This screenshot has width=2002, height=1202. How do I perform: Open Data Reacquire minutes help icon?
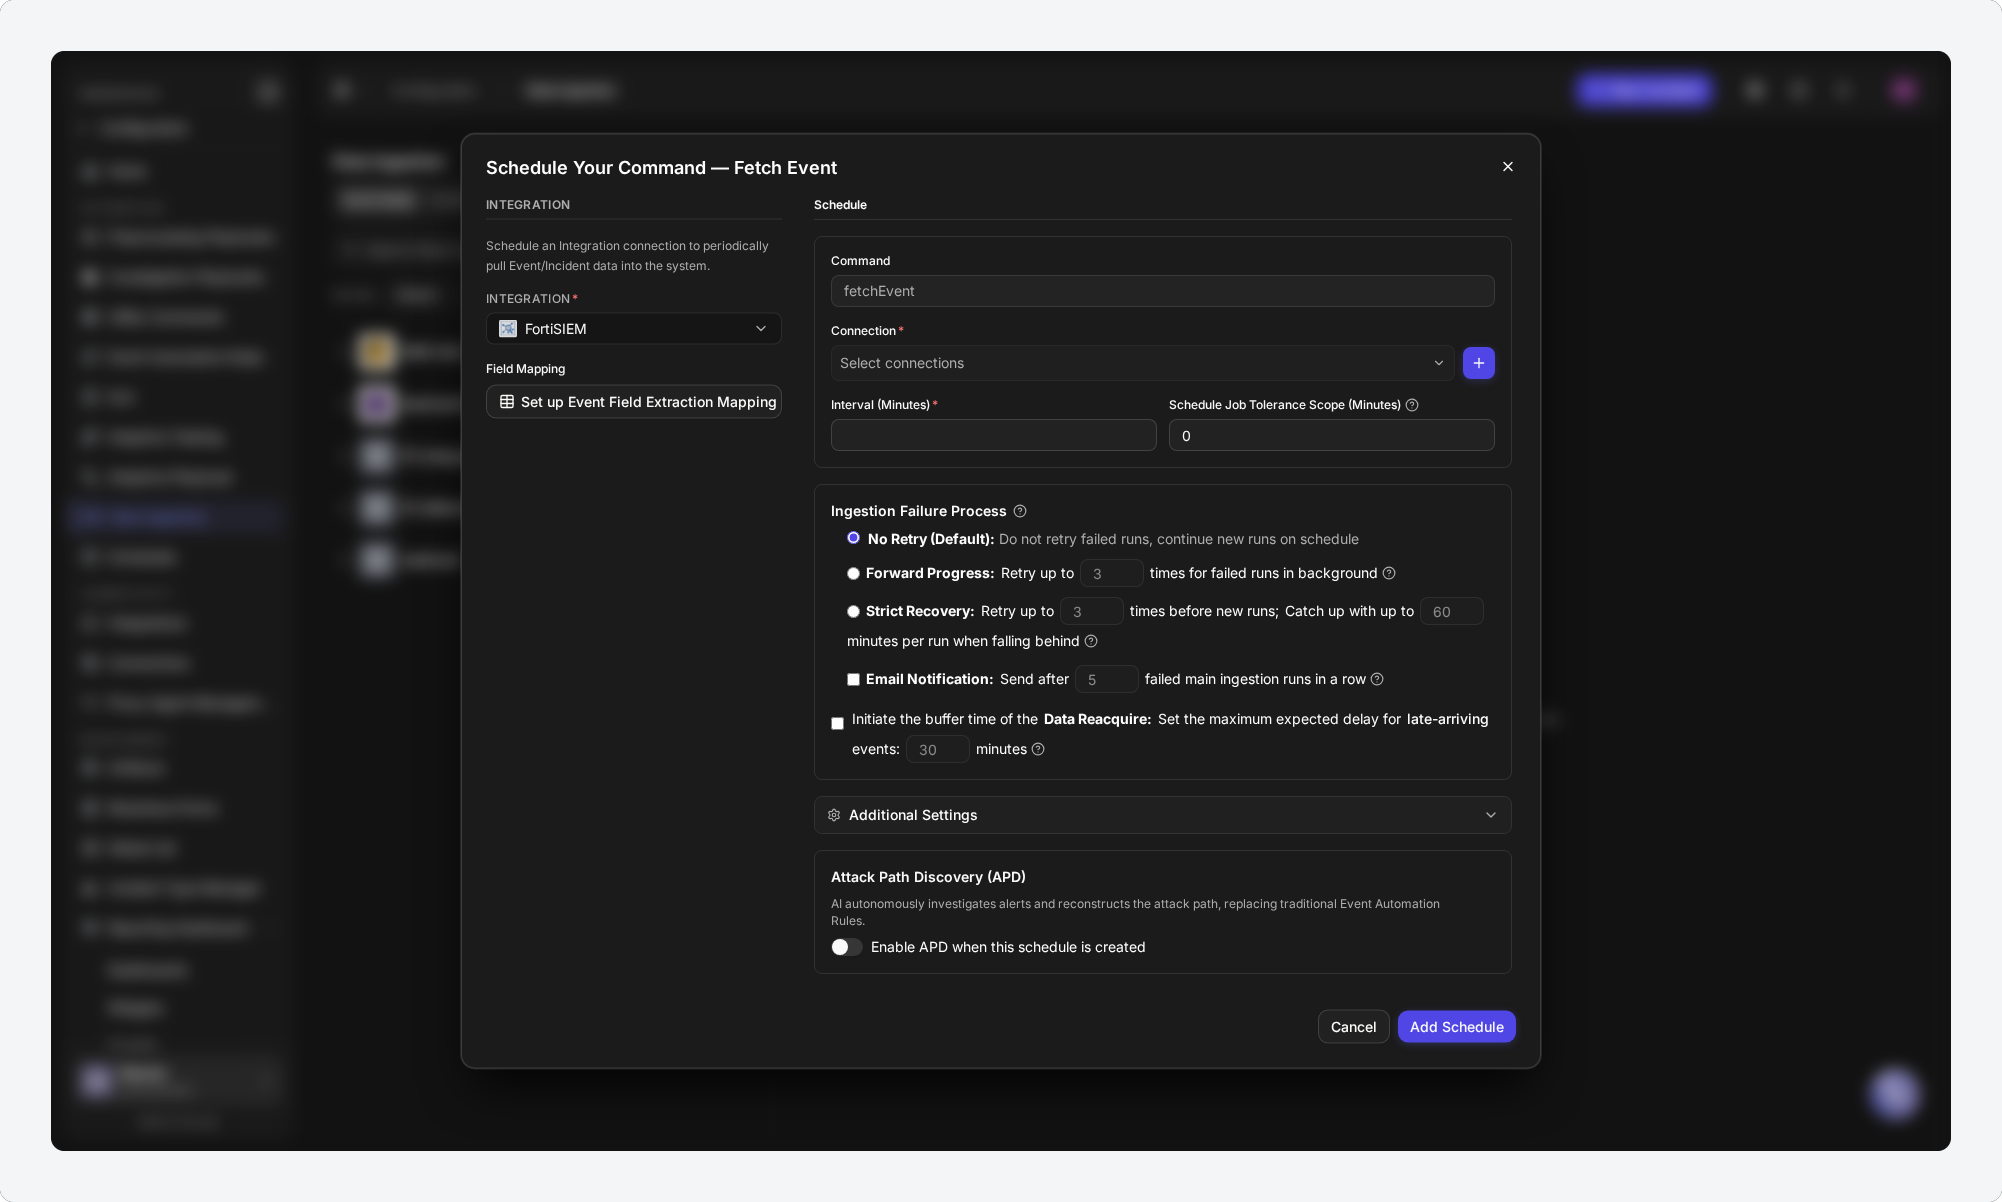tap(1038, 749)
